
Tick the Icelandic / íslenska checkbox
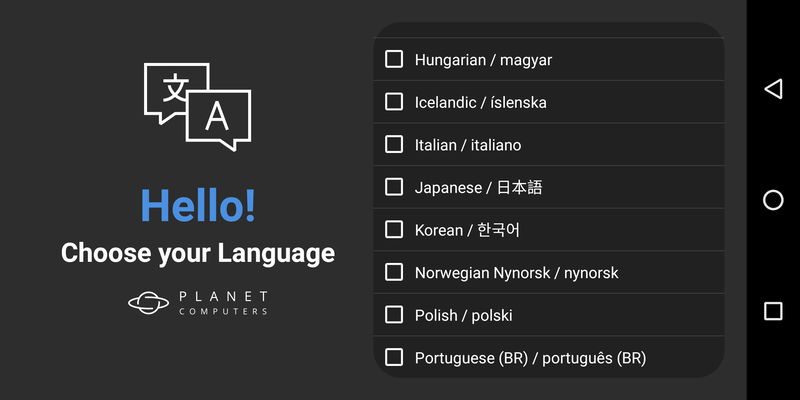[x=394, y=102]
